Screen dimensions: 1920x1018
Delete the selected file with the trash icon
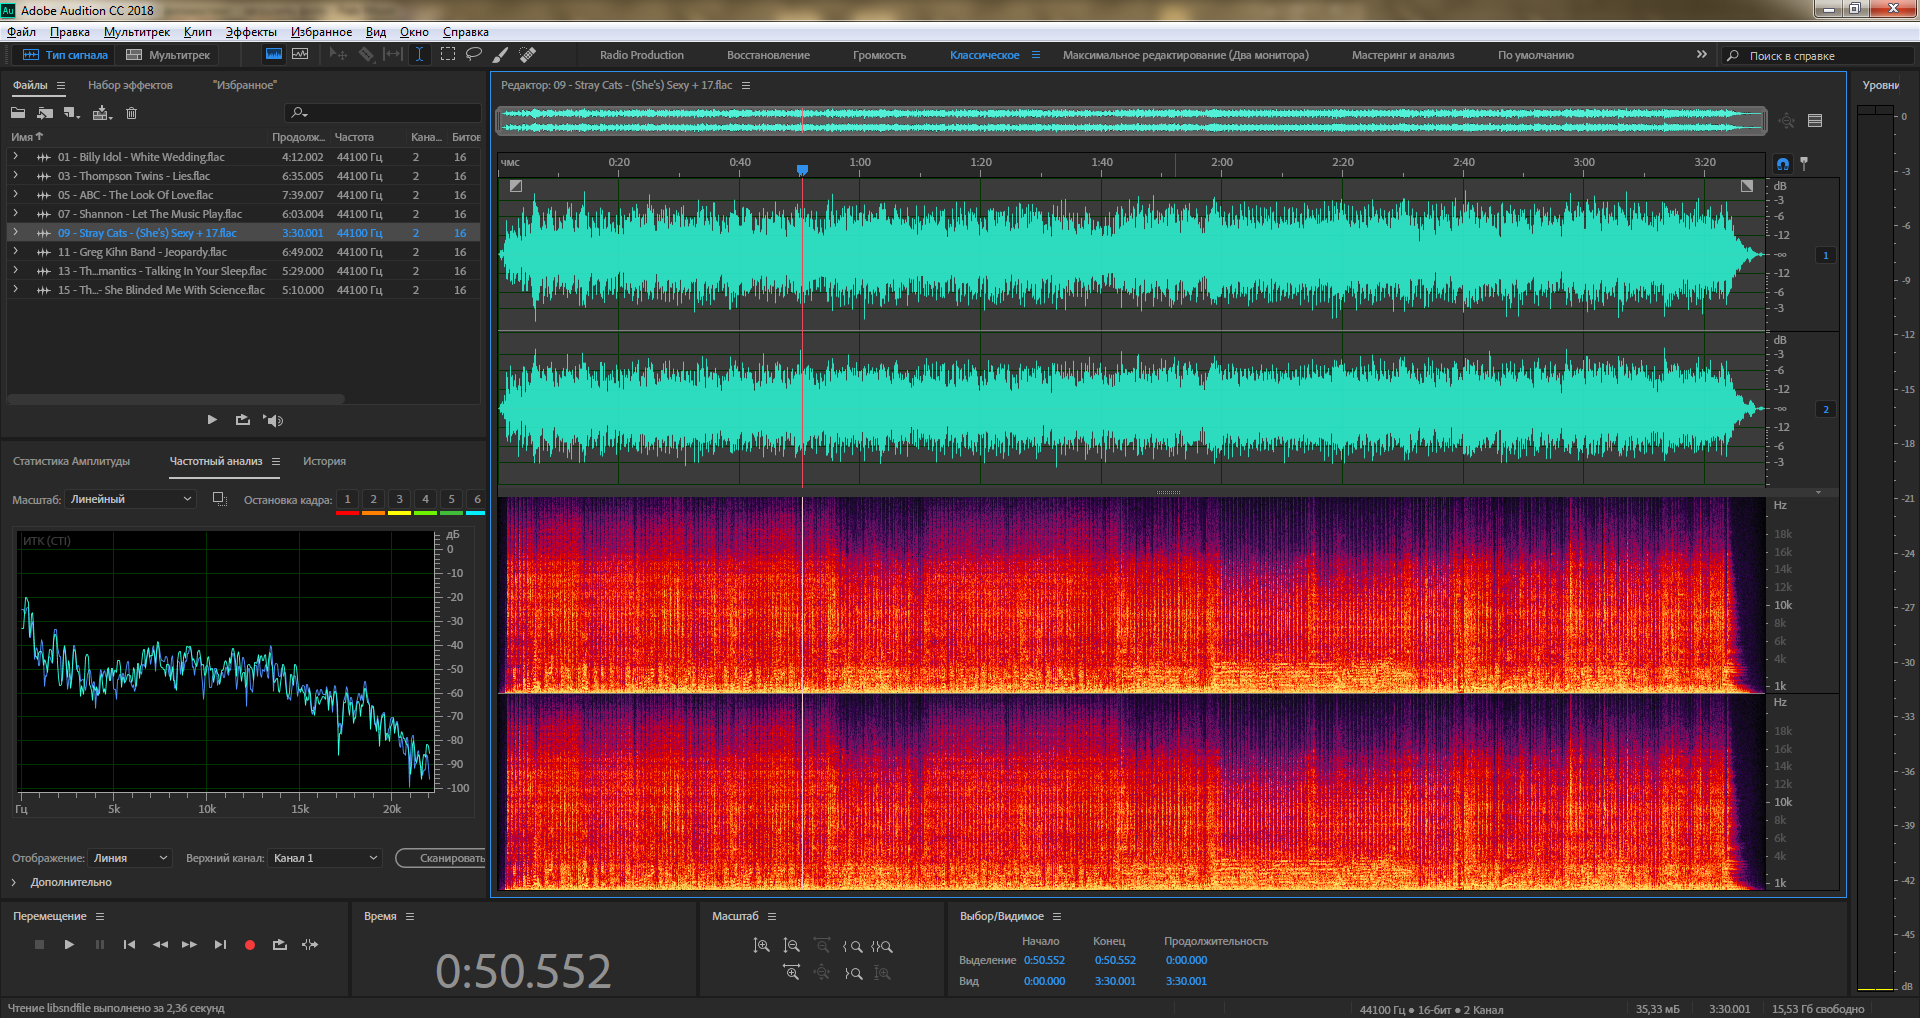pos(131,113)
